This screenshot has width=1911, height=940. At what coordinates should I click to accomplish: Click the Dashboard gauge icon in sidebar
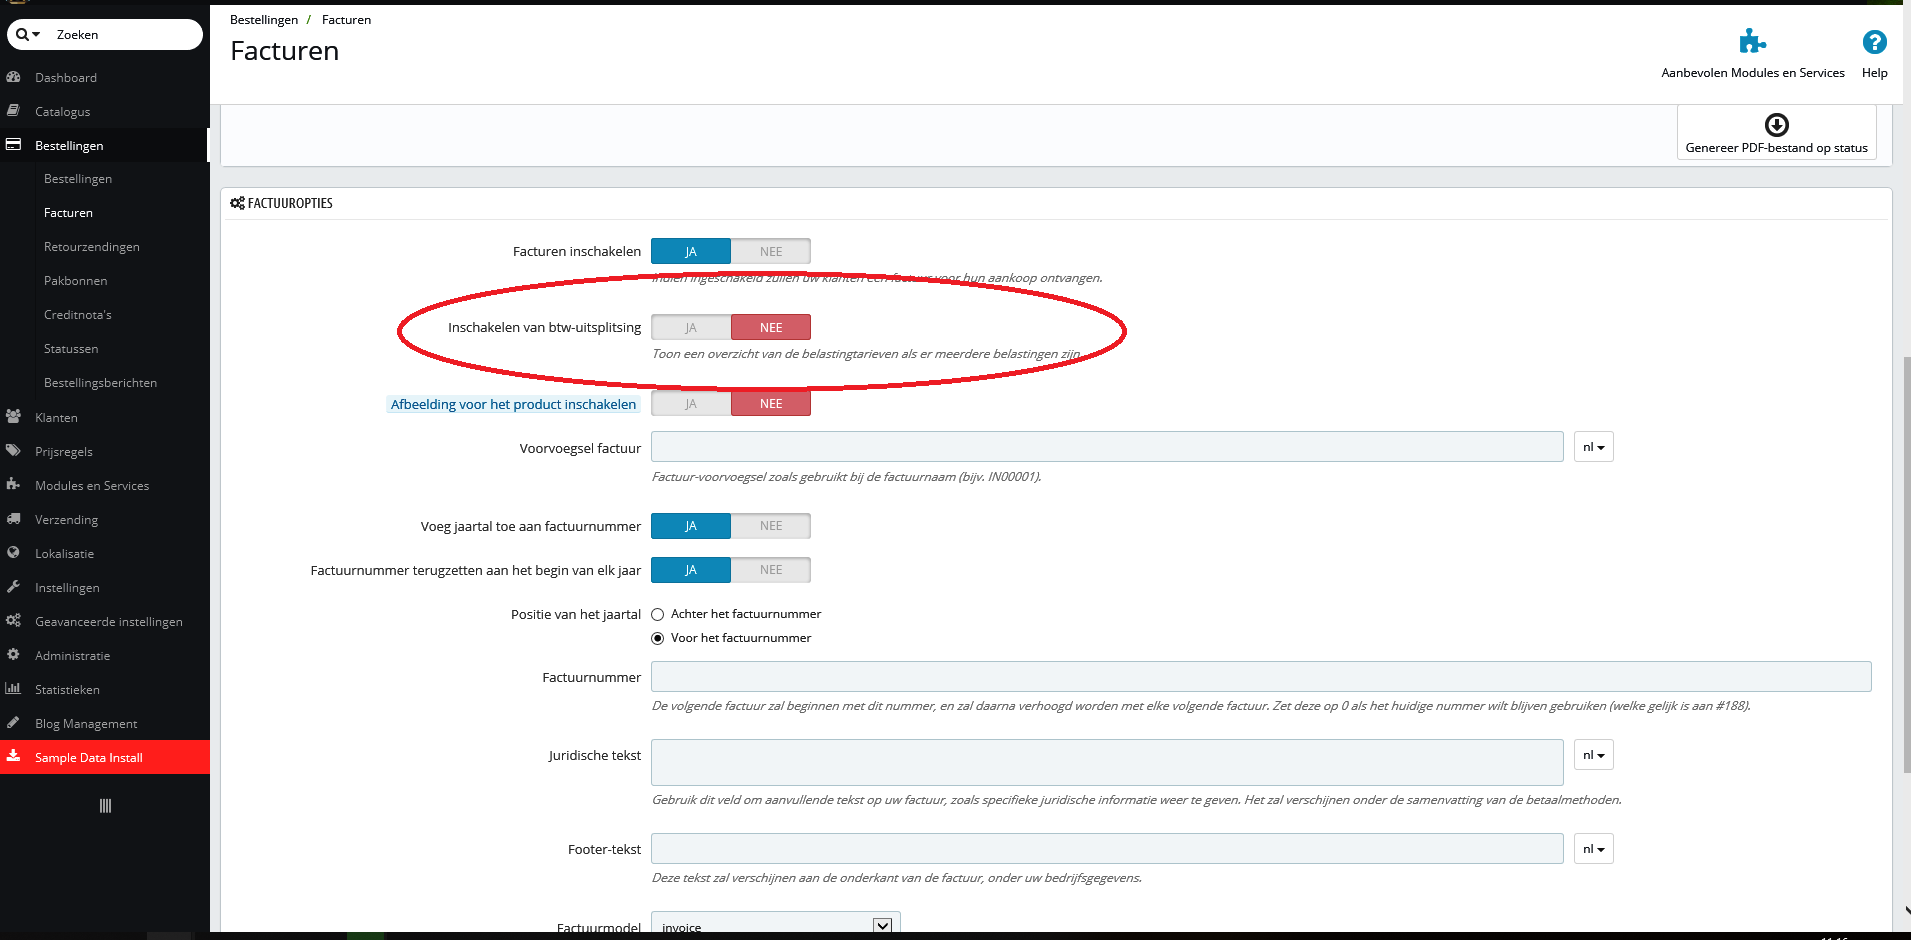pyautogui.click(x=14, y=77)
